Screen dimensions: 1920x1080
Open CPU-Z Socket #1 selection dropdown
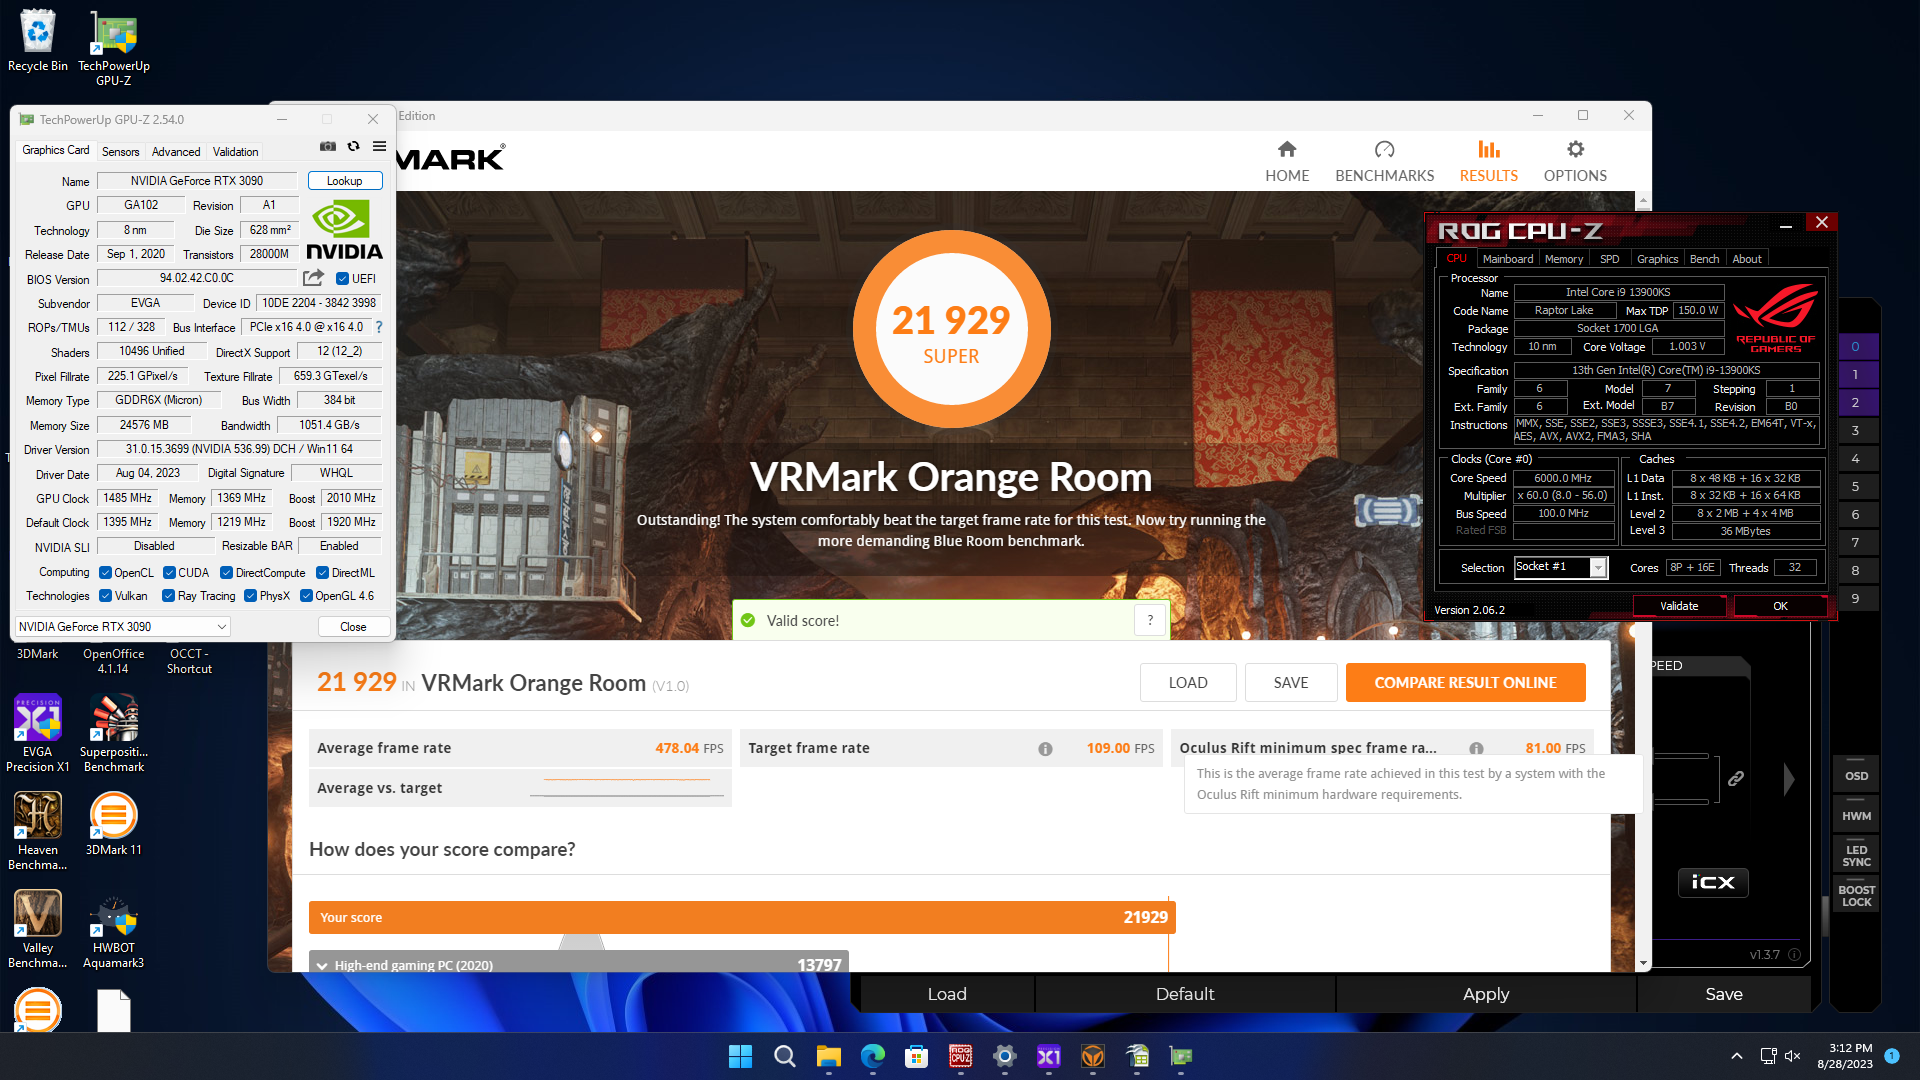pyautogui.click(x=1561, y=567)
